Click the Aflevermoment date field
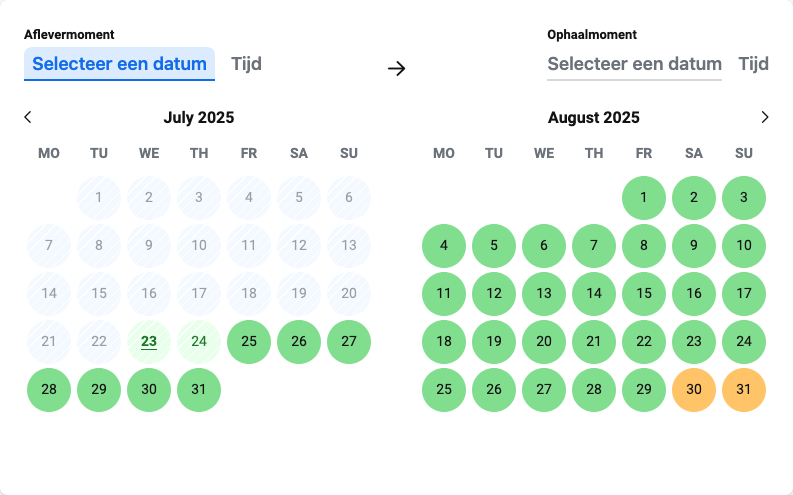Image resolution: width=793 pixels, height=495 pixels. point(119,64)
